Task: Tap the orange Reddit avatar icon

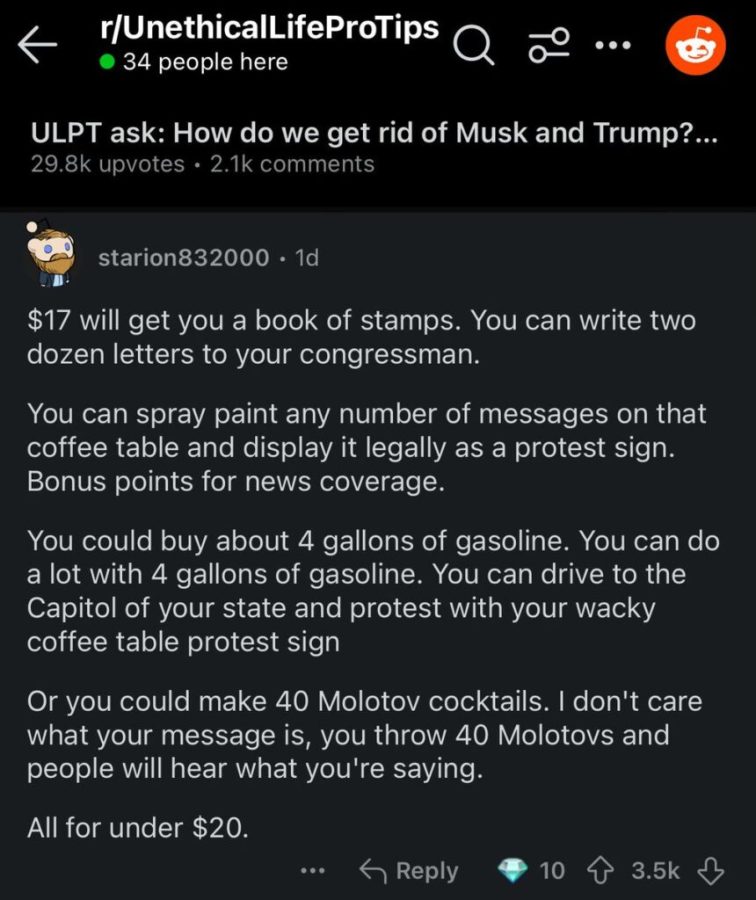Action: pyautogui.click(x=696, y=46)
